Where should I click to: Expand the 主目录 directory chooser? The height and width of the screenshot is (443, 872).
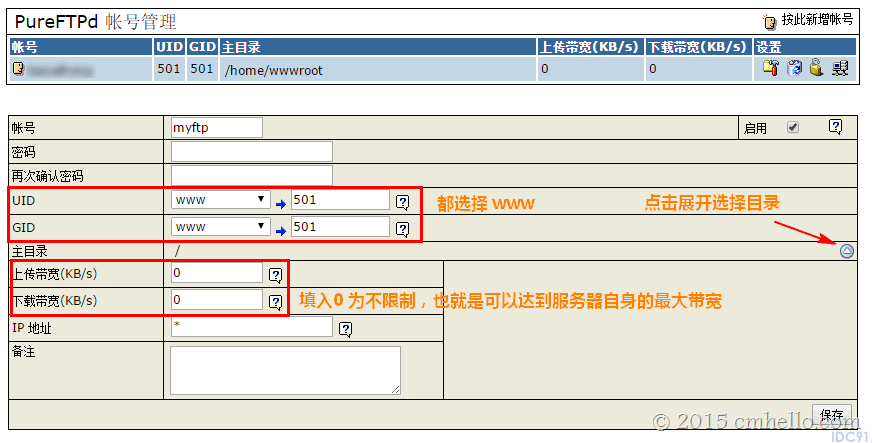tap(846, 251)
